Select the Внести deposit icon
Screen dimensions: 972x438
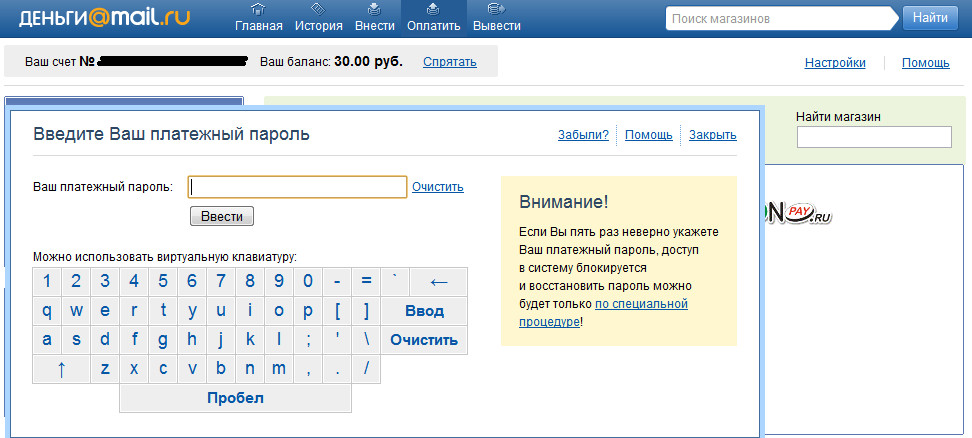(x=374, y=10)
